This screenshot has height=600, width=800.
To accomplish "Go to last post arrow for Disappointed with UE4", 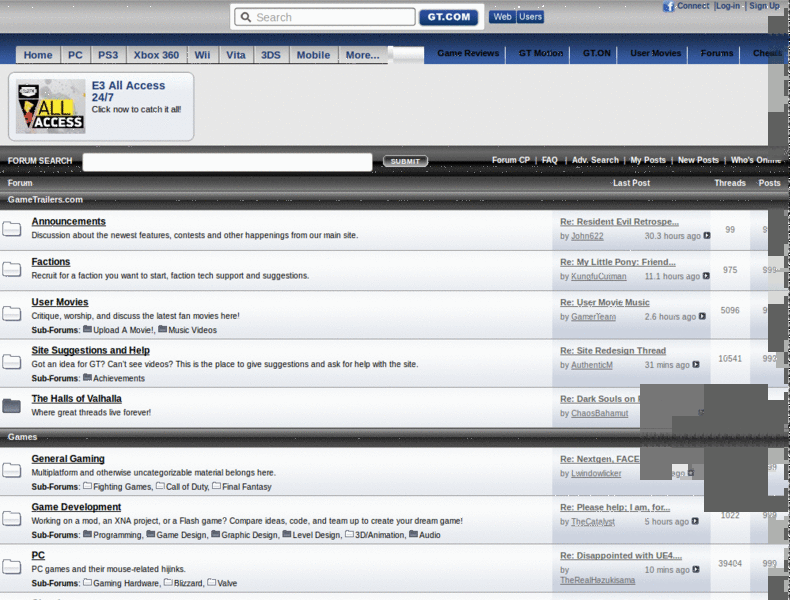I will click(x=696, y=569).
